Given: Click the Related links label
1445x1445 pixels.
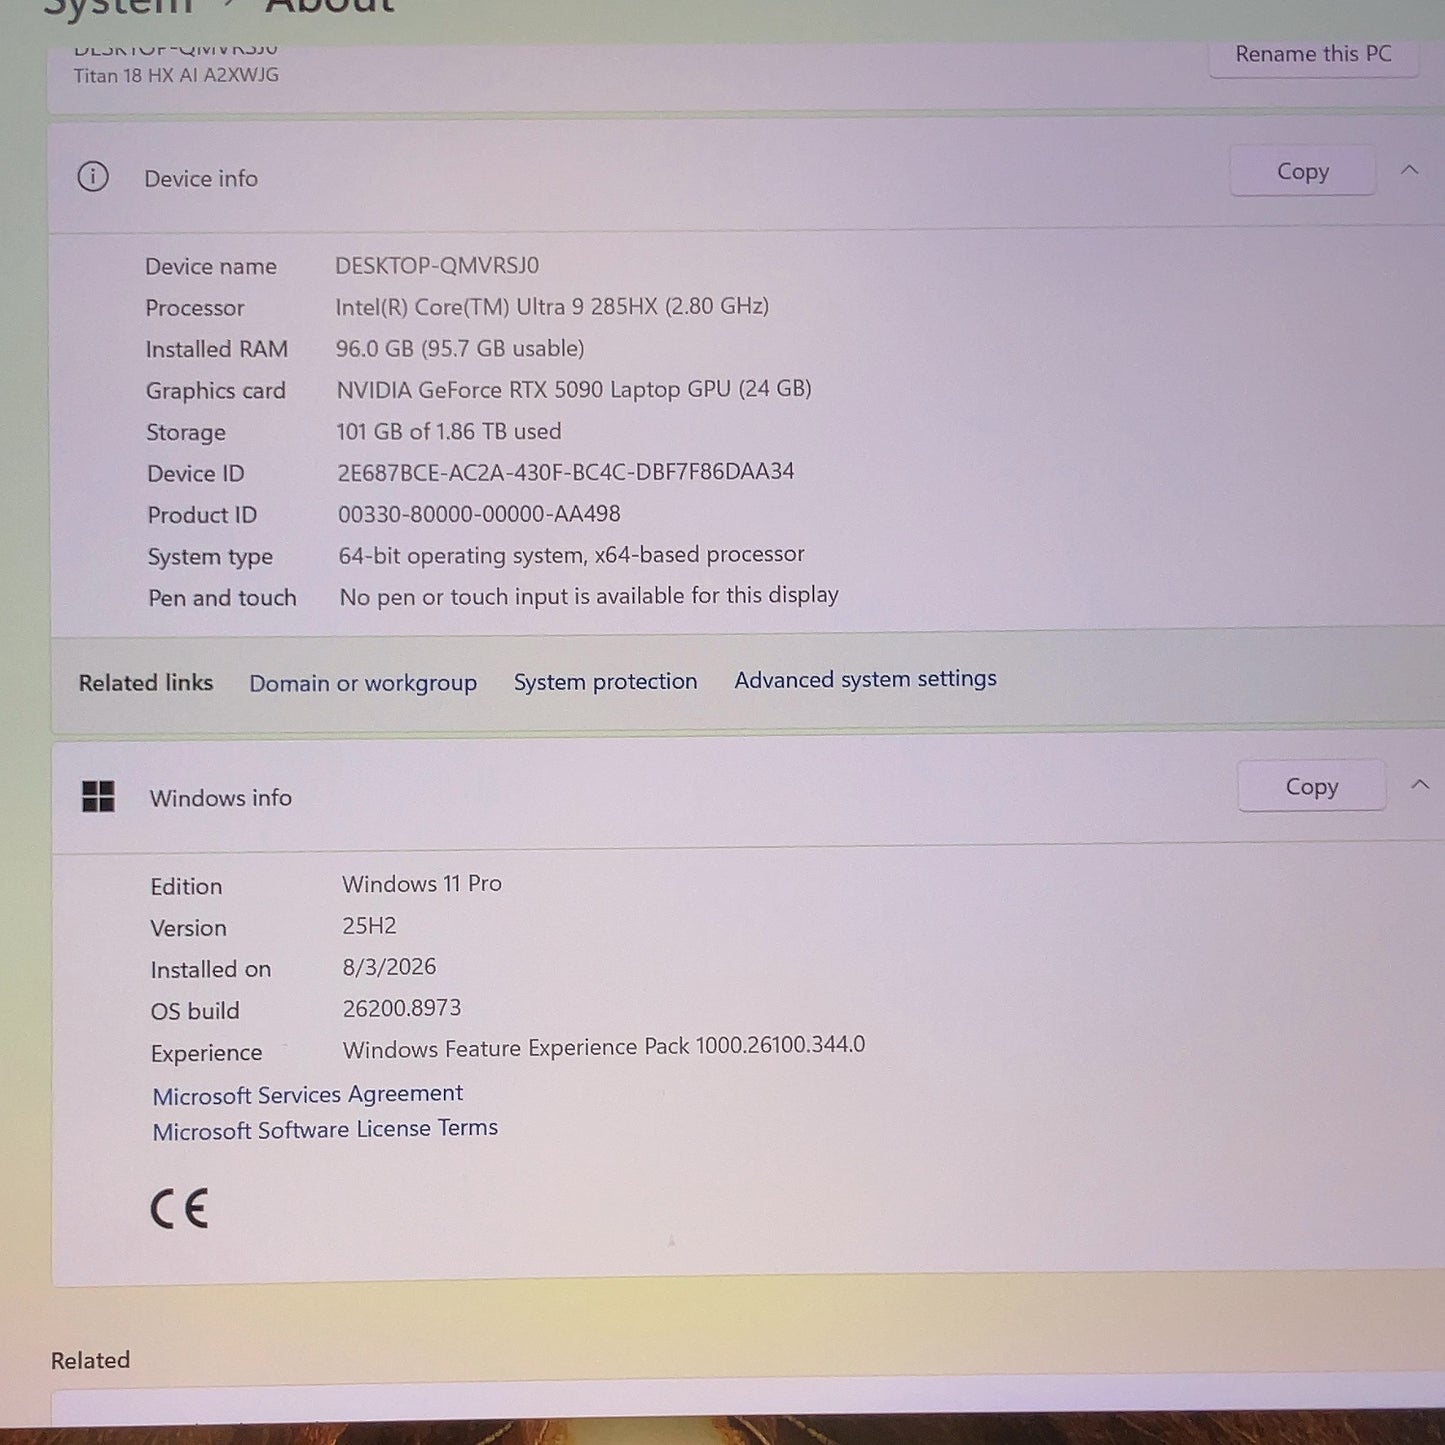Looking at the screenshot, I should 146,683.
